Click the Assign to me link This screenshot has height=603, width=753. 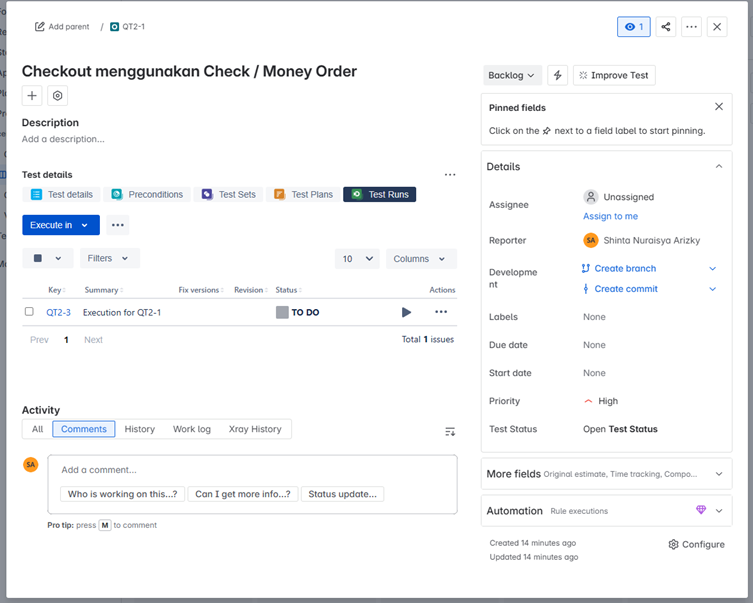pos(610,216)
